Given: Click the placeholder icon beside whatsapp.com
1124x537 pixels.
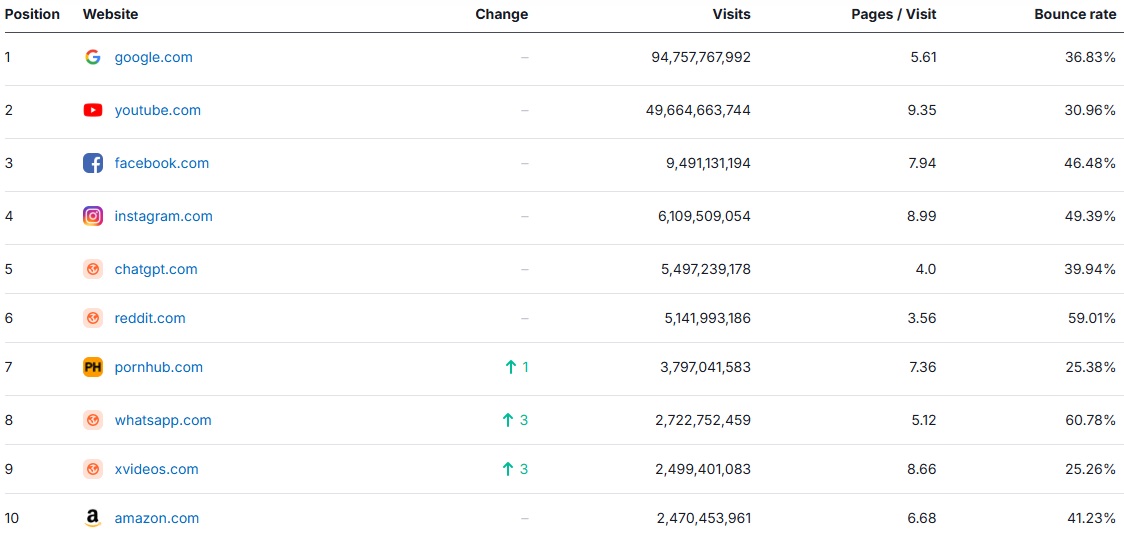Looking at the screenshot, I should [93, 420].
